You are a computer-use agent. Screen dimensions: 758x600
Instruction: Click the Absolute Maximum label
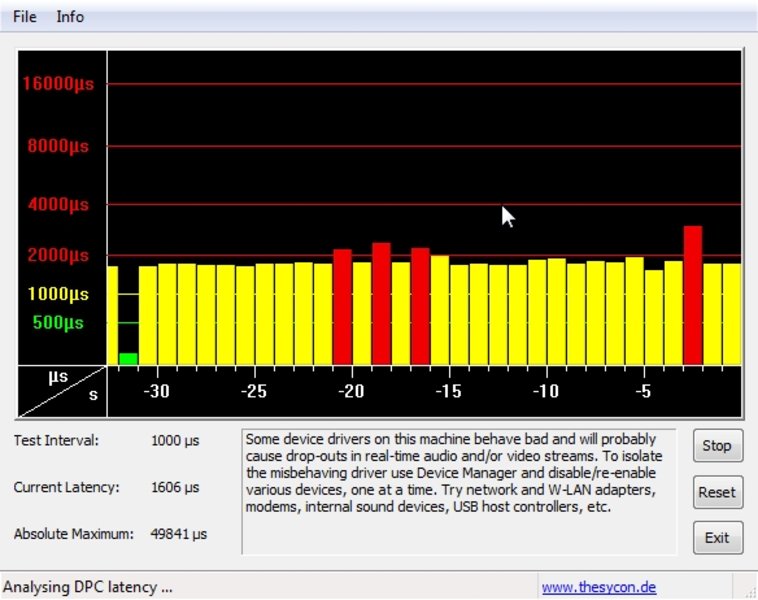tap(73, 534)
